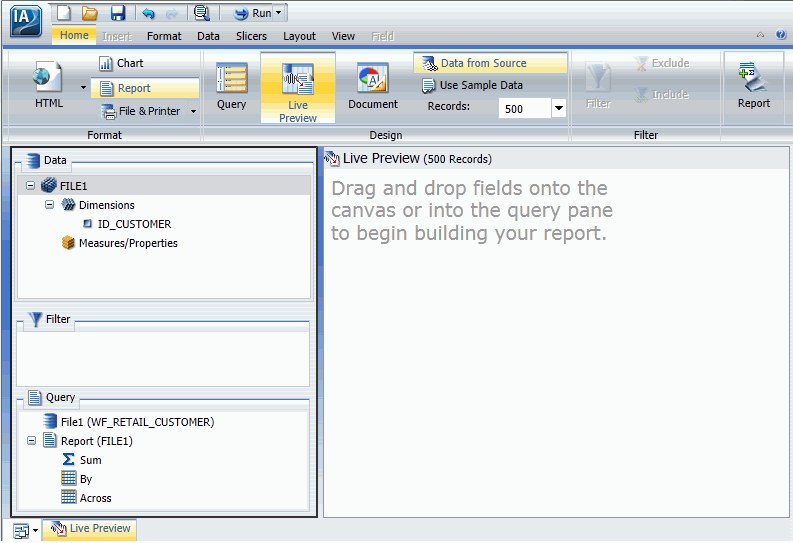The width and height of the screenshot is (793, 543).
Task: Click the Live Preview canvas area text
Action: pos(472,211)
